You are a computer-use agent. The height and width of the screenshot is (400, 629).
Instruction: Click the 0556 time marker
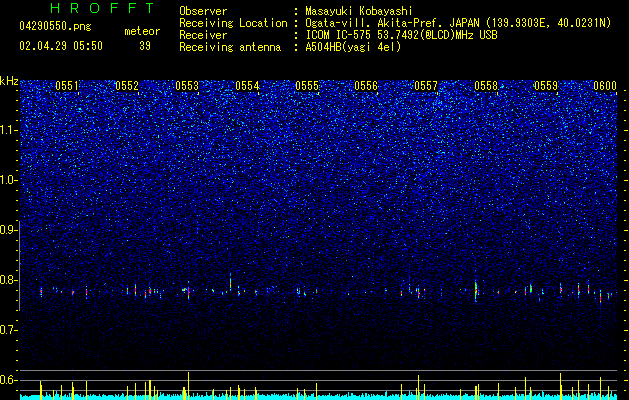[366, 86]
